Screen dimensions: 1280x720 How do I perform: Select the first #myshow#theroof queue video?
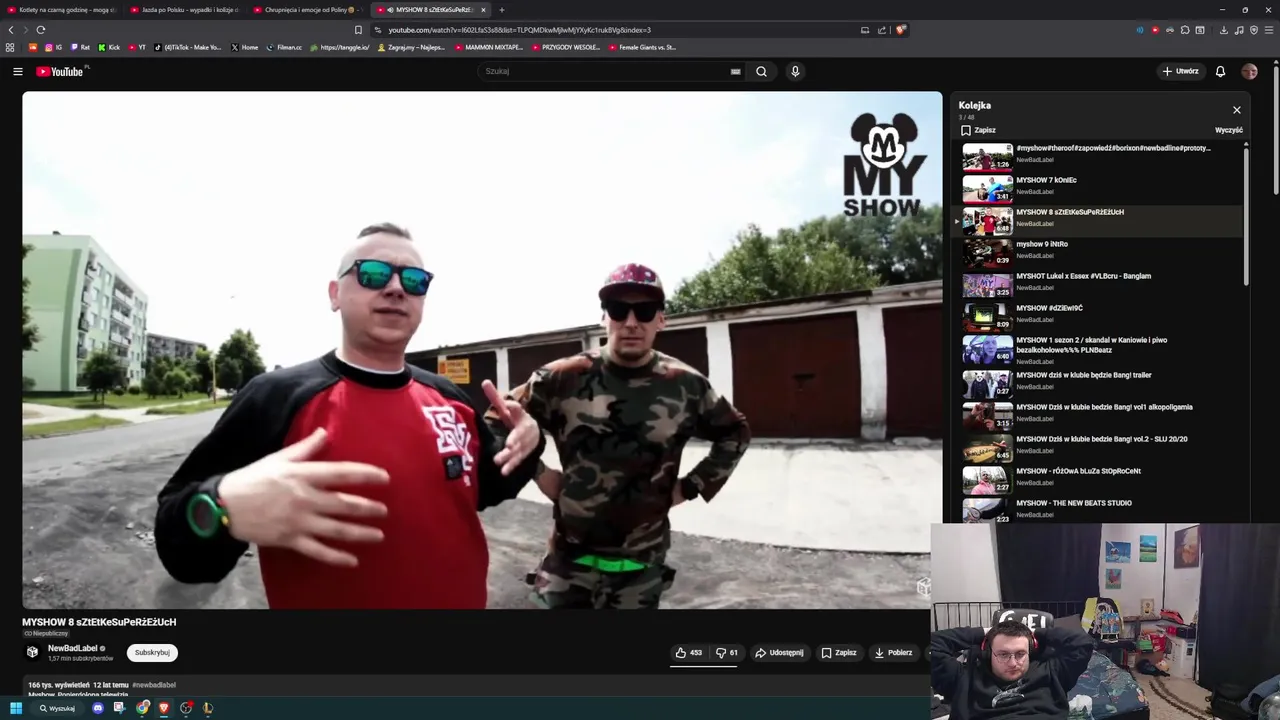[x=1100, y=155]
